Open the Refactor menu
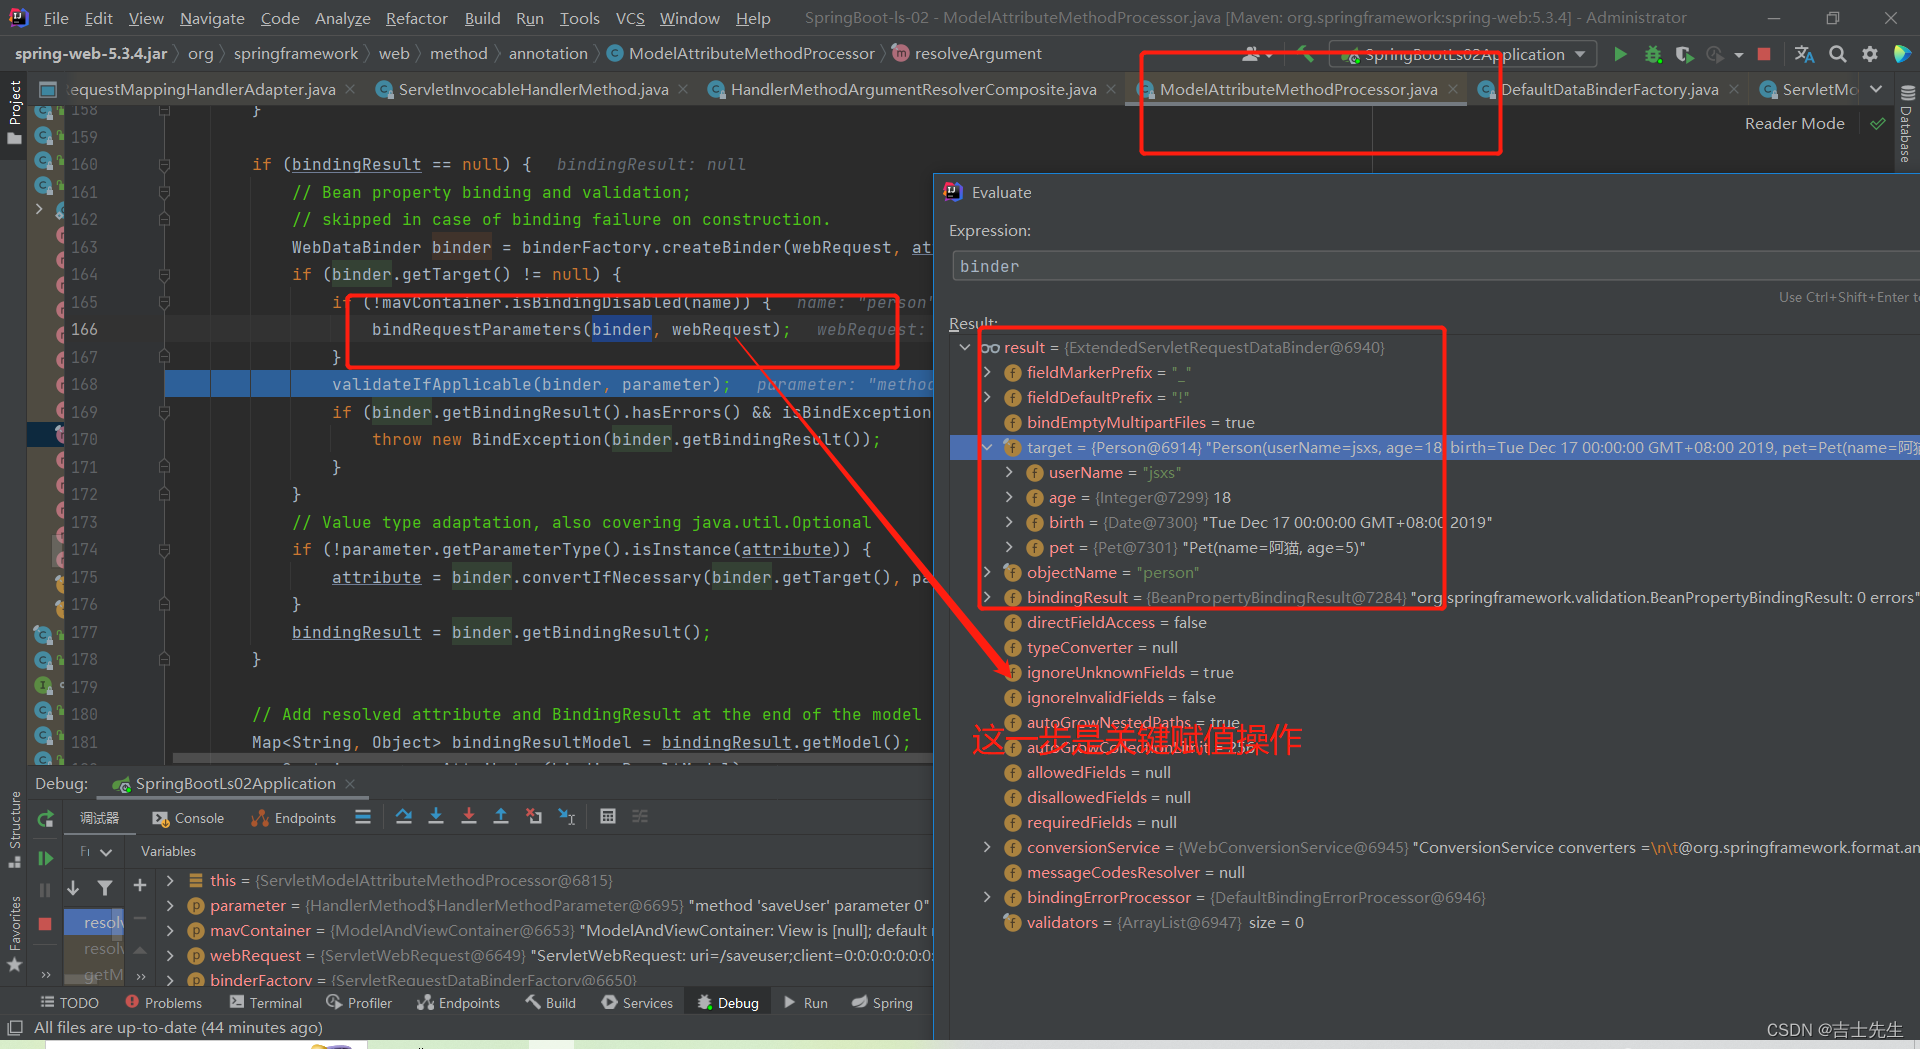This screenshot has height=1049, width=1920. (416, 18)
